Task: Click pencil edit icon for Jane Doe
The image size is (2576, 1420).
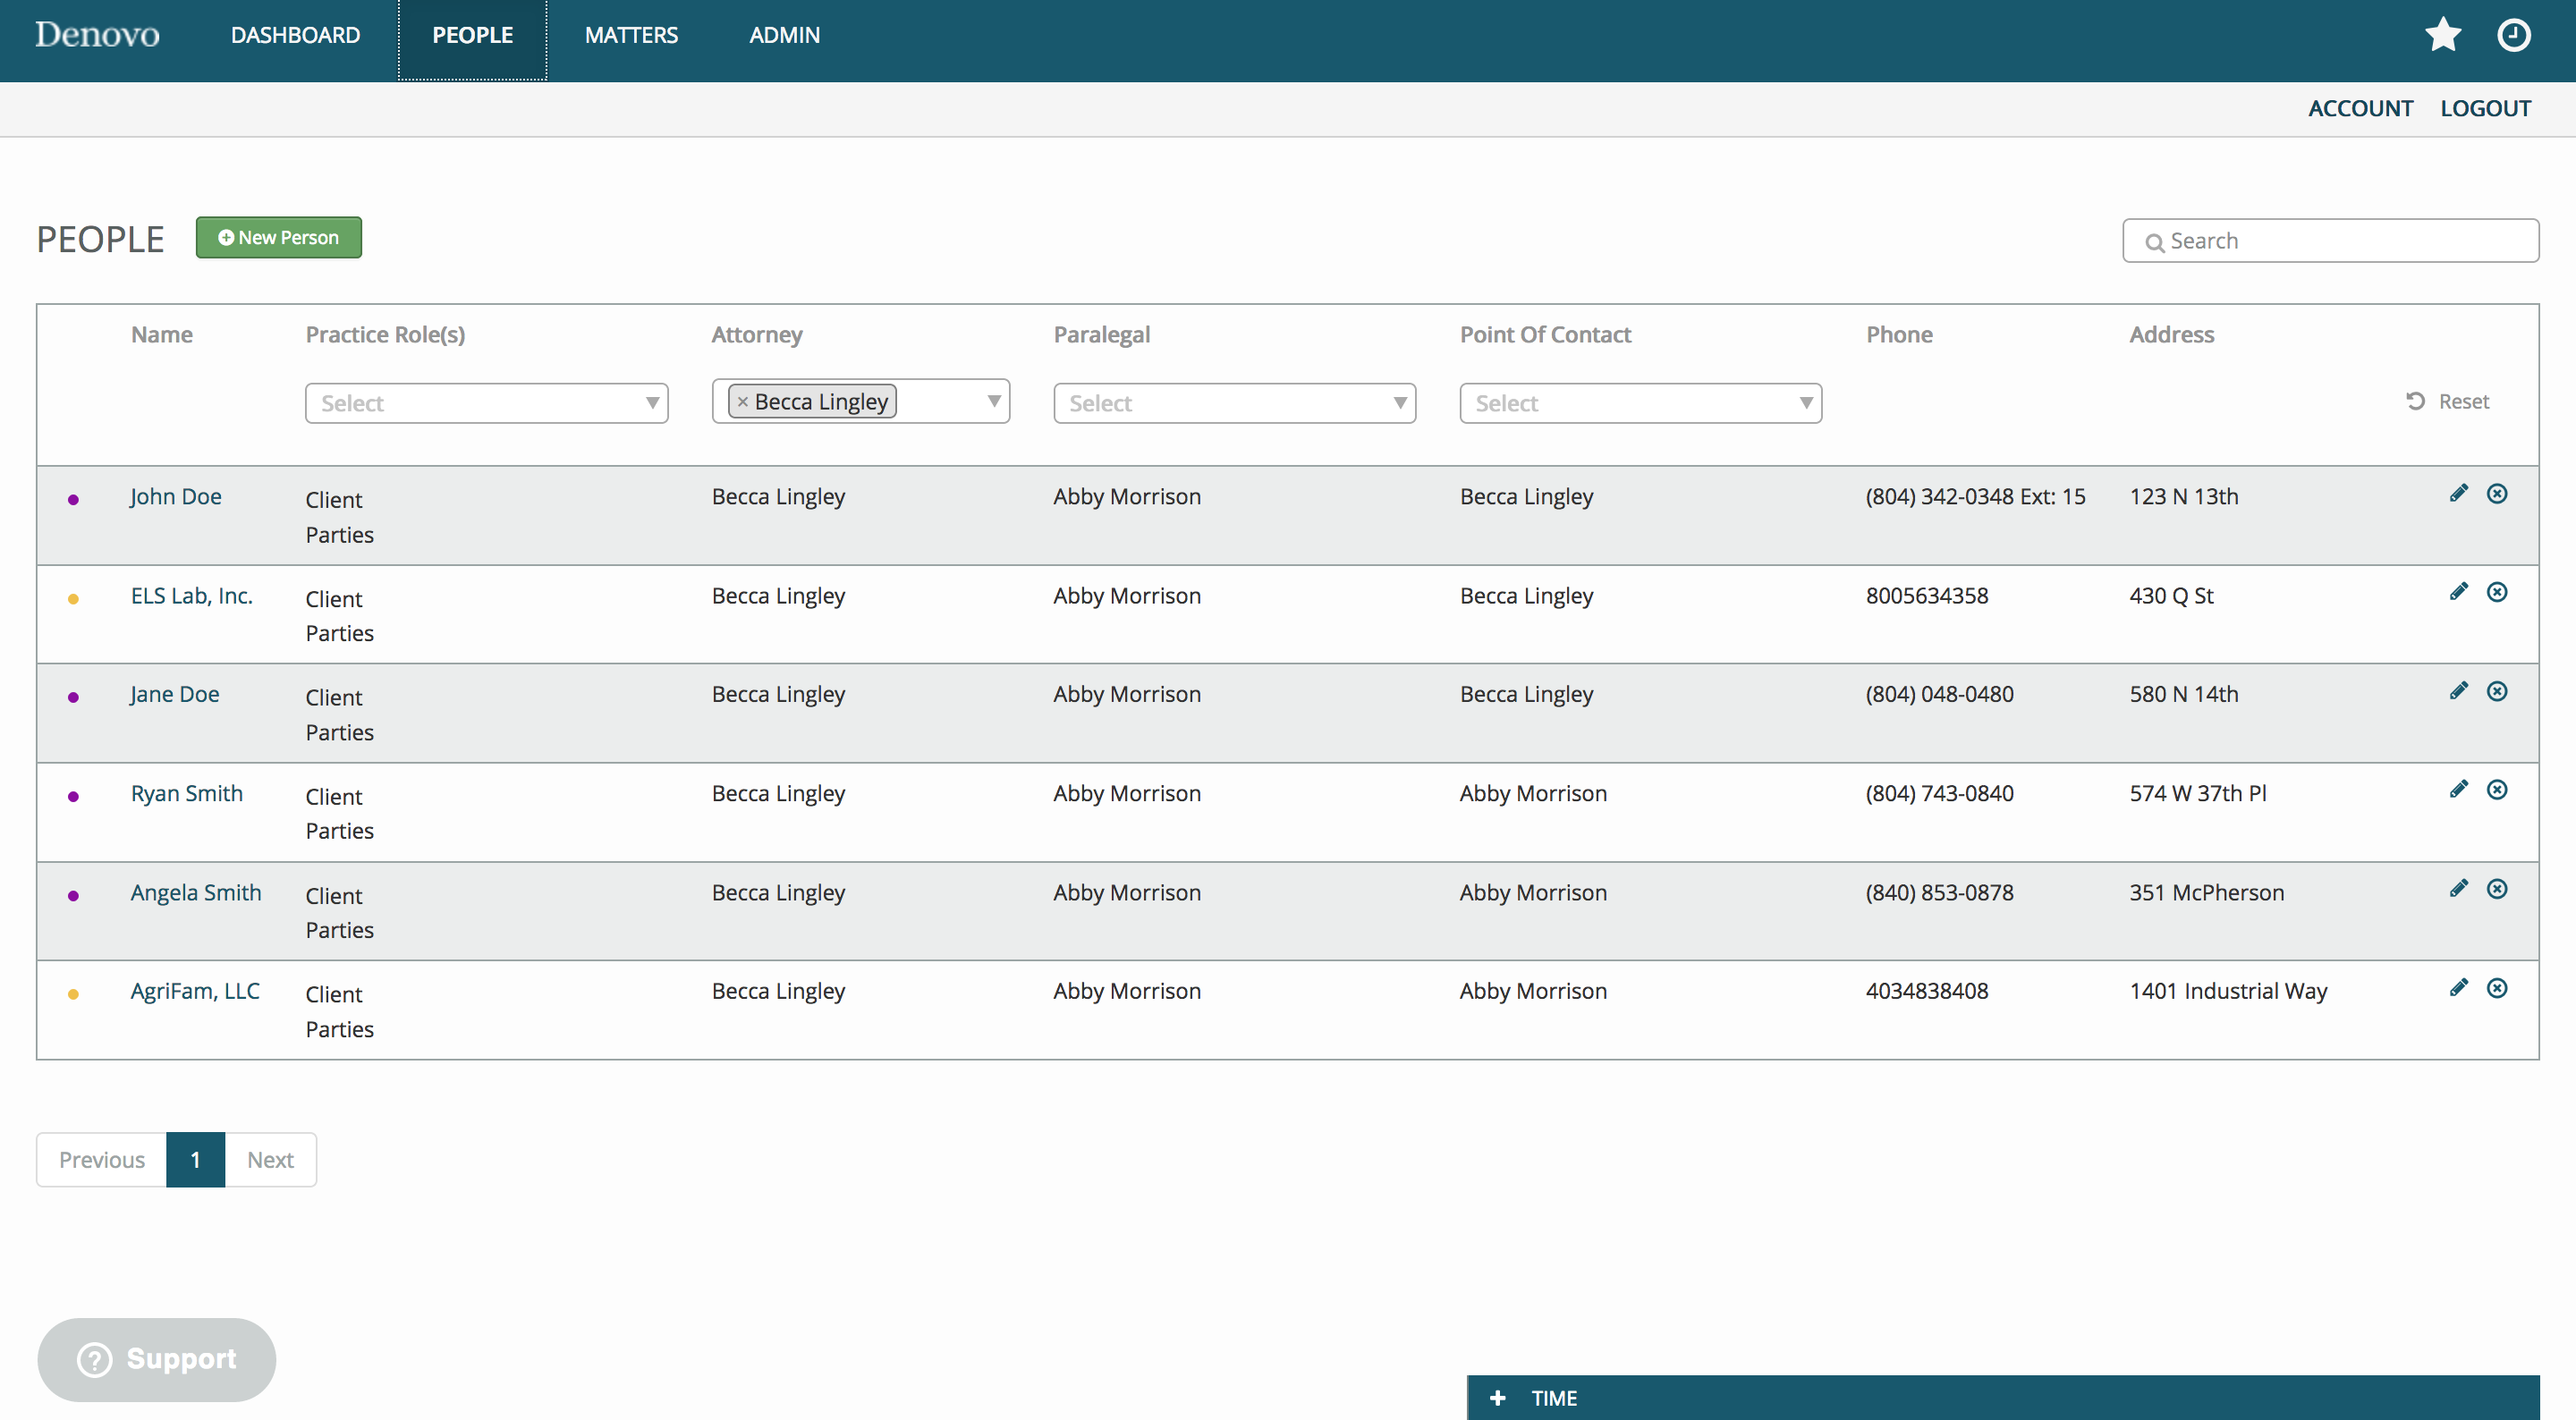Action: pos(2458,691)
